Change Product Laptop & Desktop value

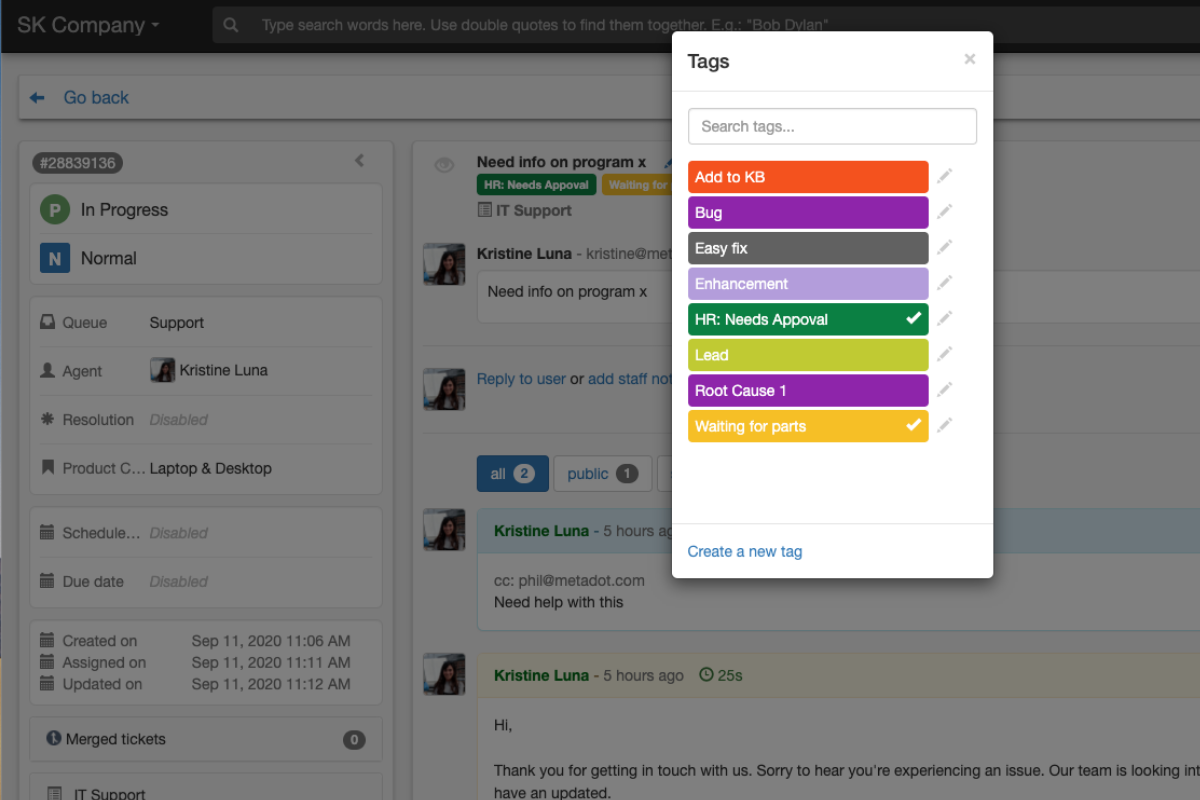210,468
